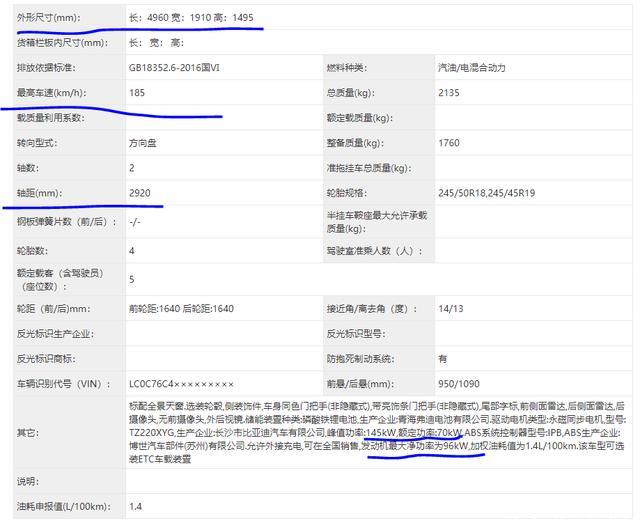Select seating capacity value 5
The width and height of the screenshot is (640, 530).
[x=132, y=279]
